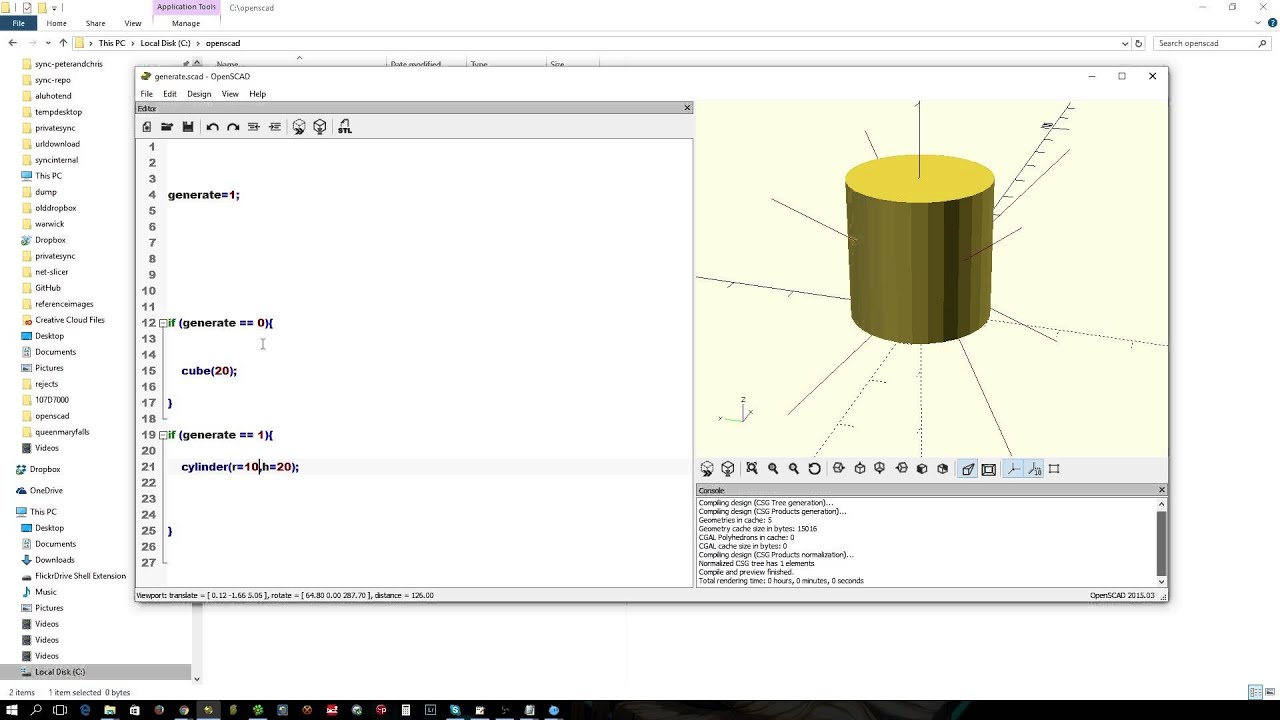Switch to the Right view
The height and width of the screenshot is (720, 1280).
coord(839,469)
